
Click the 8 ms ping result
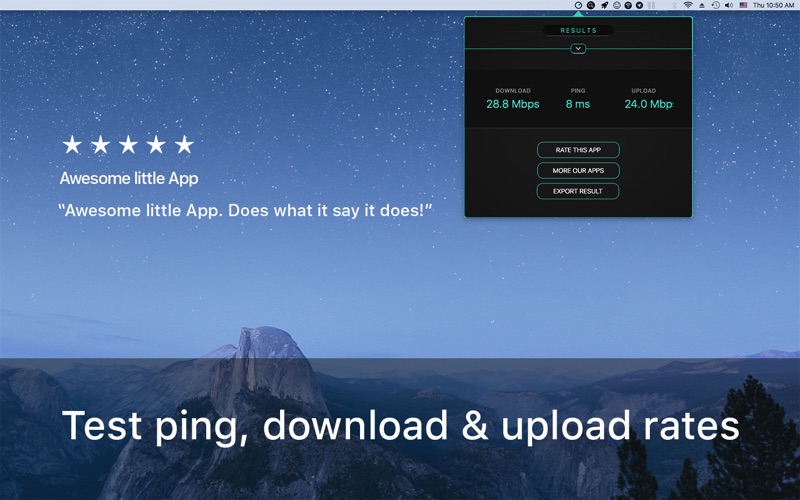(x=578, y=104)
